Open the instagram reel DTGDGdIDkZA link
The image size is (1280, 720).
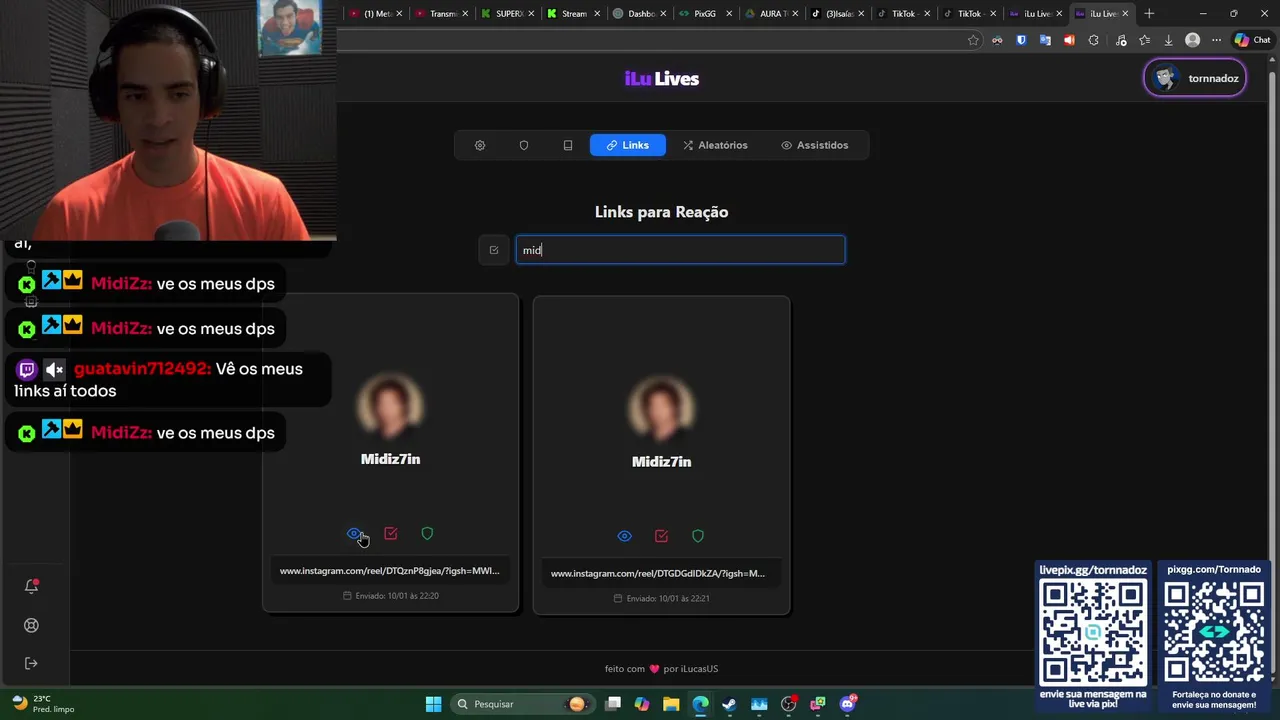[x=658, y=573]
